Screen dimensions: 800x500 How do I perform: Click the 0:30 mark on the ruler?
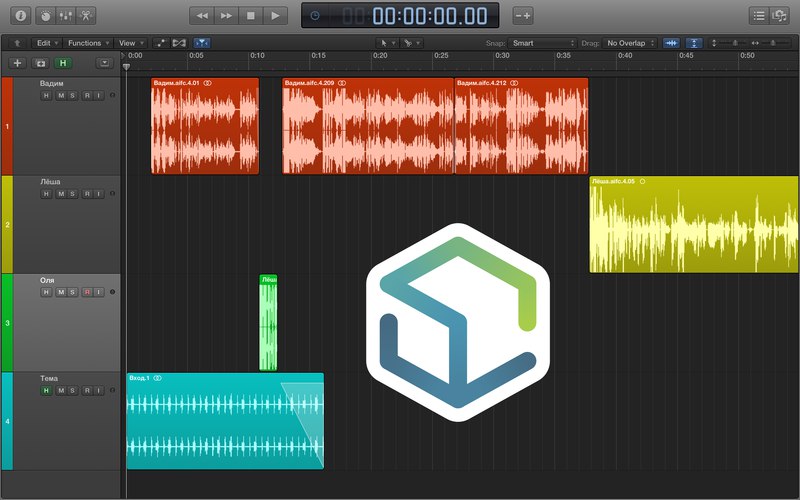coord(502,56)
